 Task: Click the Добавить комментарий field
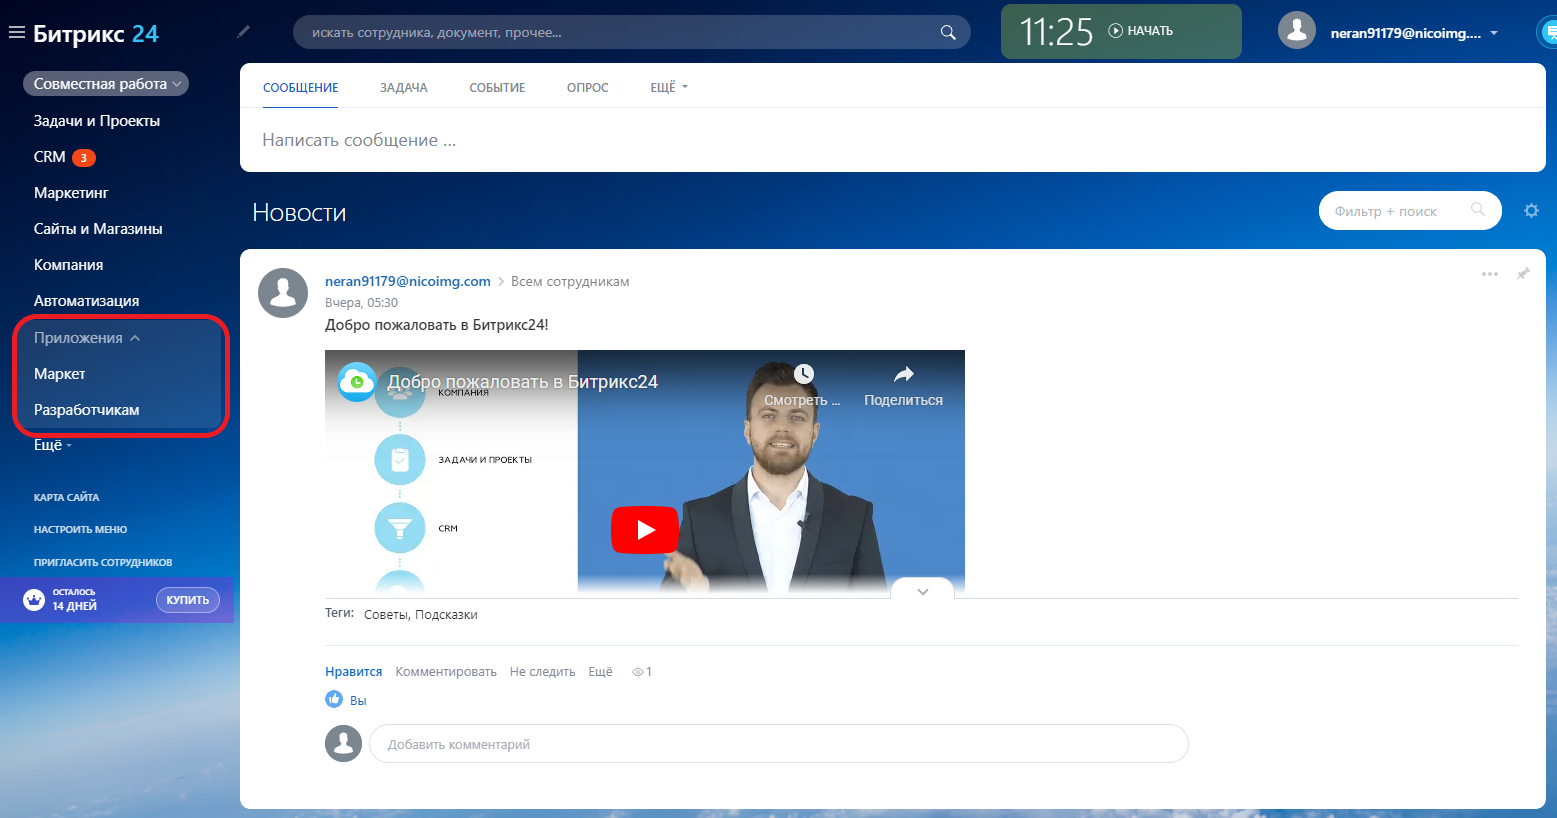(778, 744)
